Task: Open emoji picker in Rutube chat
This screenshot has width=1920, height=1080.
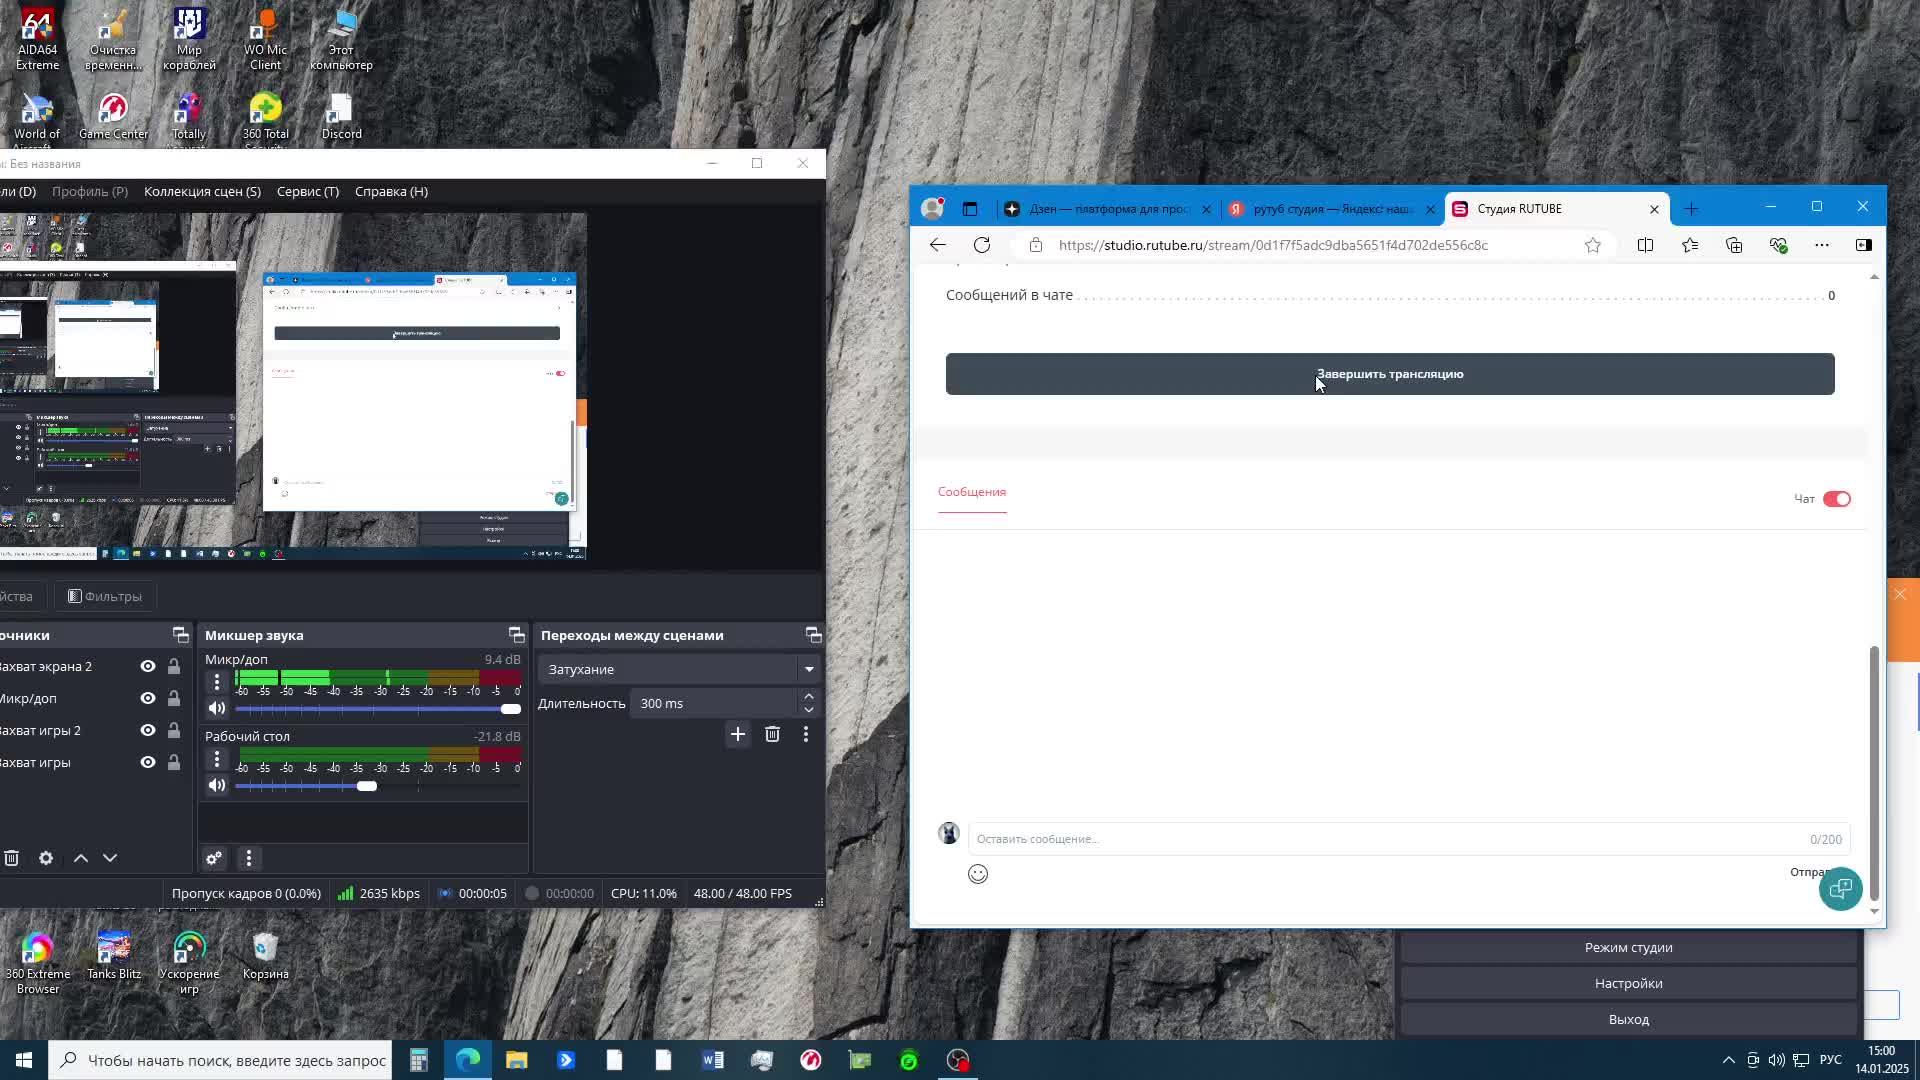Action: [978, 874]
